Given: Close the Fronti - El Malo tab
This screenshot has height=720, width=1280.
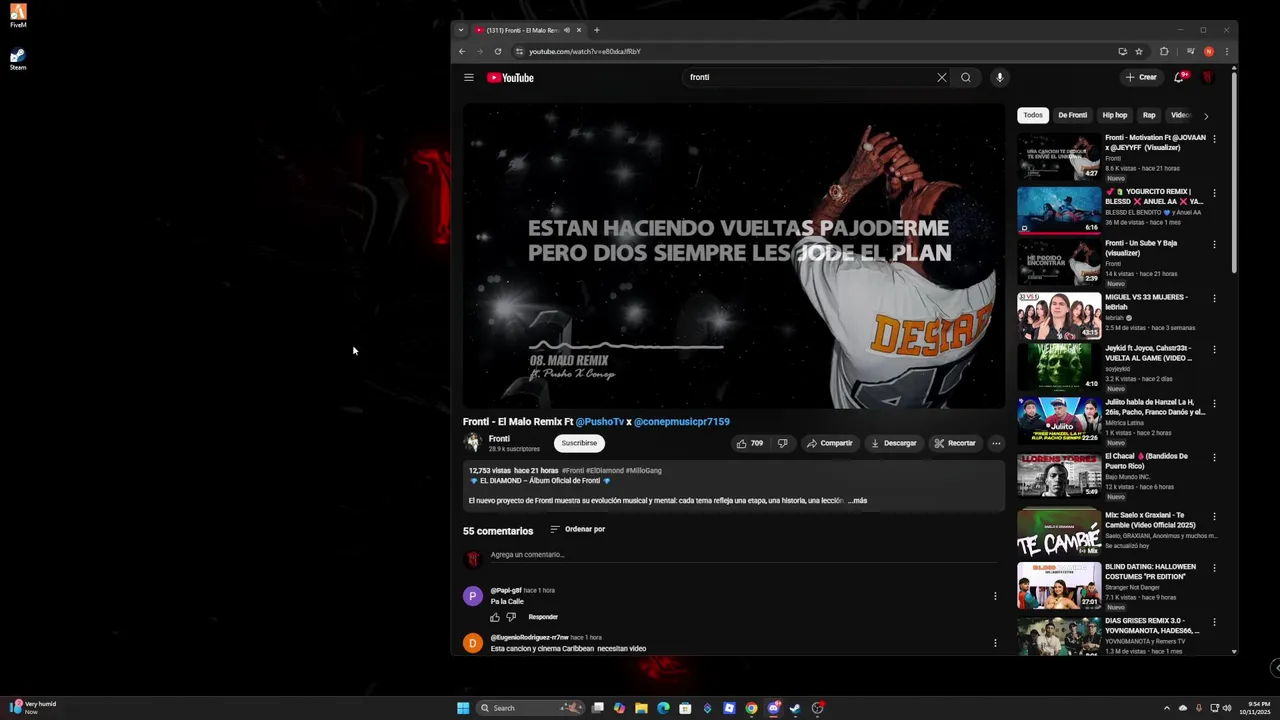Looking at the screenshot, I should (578, 30).
